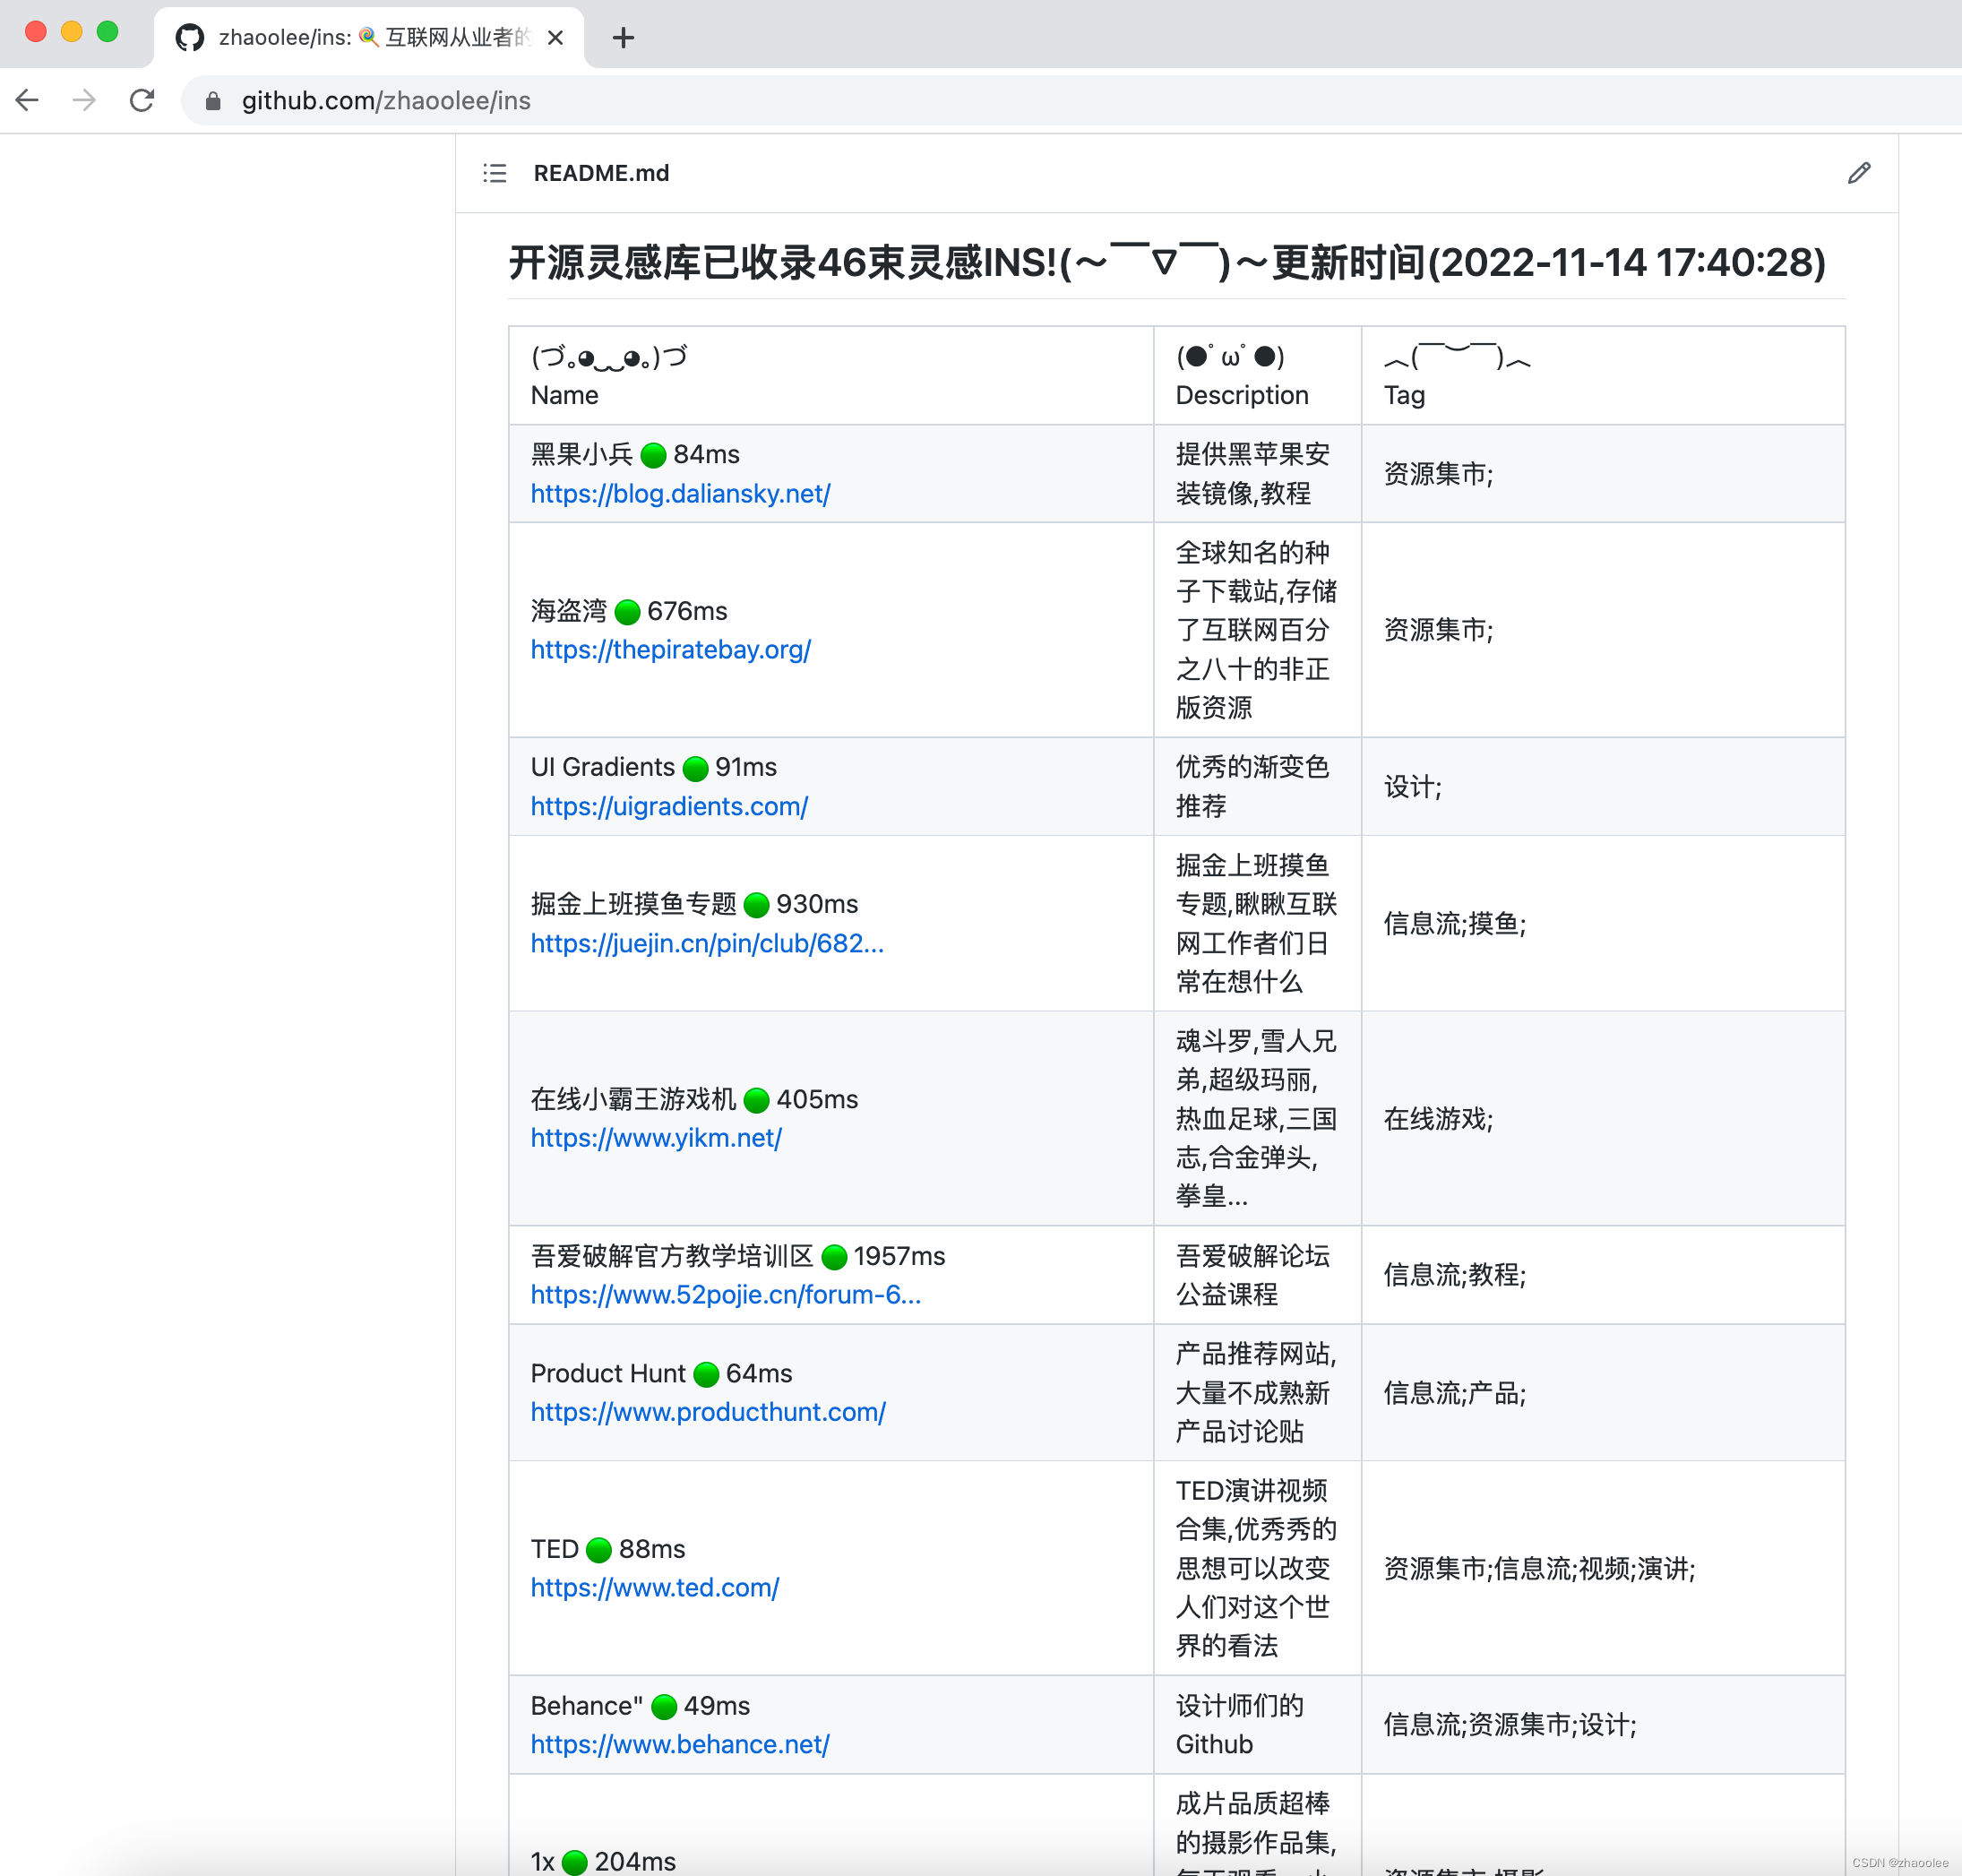Click the 掘金上班摸鱼专题,瞅瞅 description cell
This screenshot has height=1876, width=1962.
[1256, 924]
